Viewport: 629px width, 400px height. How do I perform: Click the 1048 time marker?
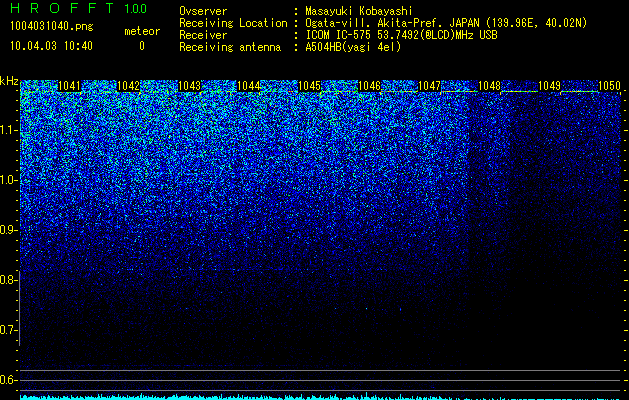point(489,86)
